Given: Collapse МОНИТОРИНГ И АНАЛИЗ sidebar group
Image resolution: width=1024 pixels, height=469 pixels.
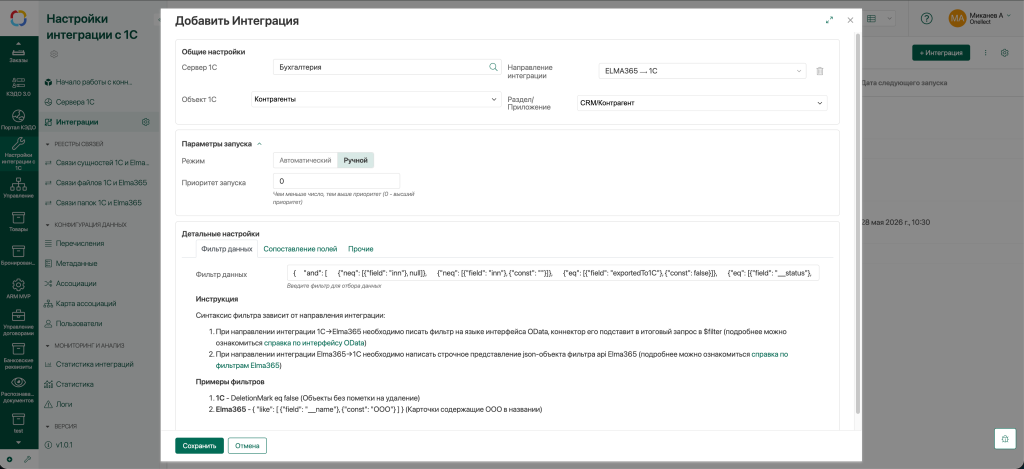Looking at the screenshot, I should click(48, 345).
